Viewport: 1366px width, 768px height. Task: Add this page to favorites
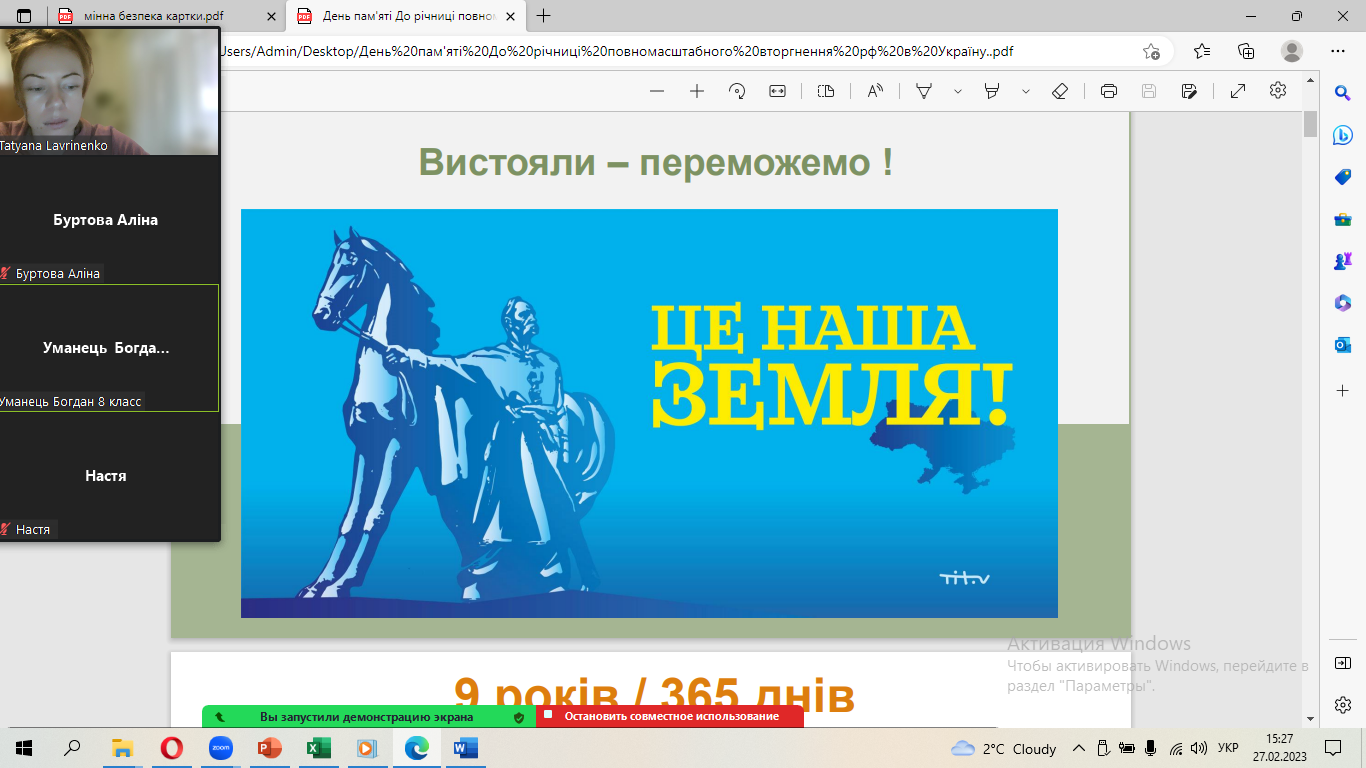pos(1152,51)
